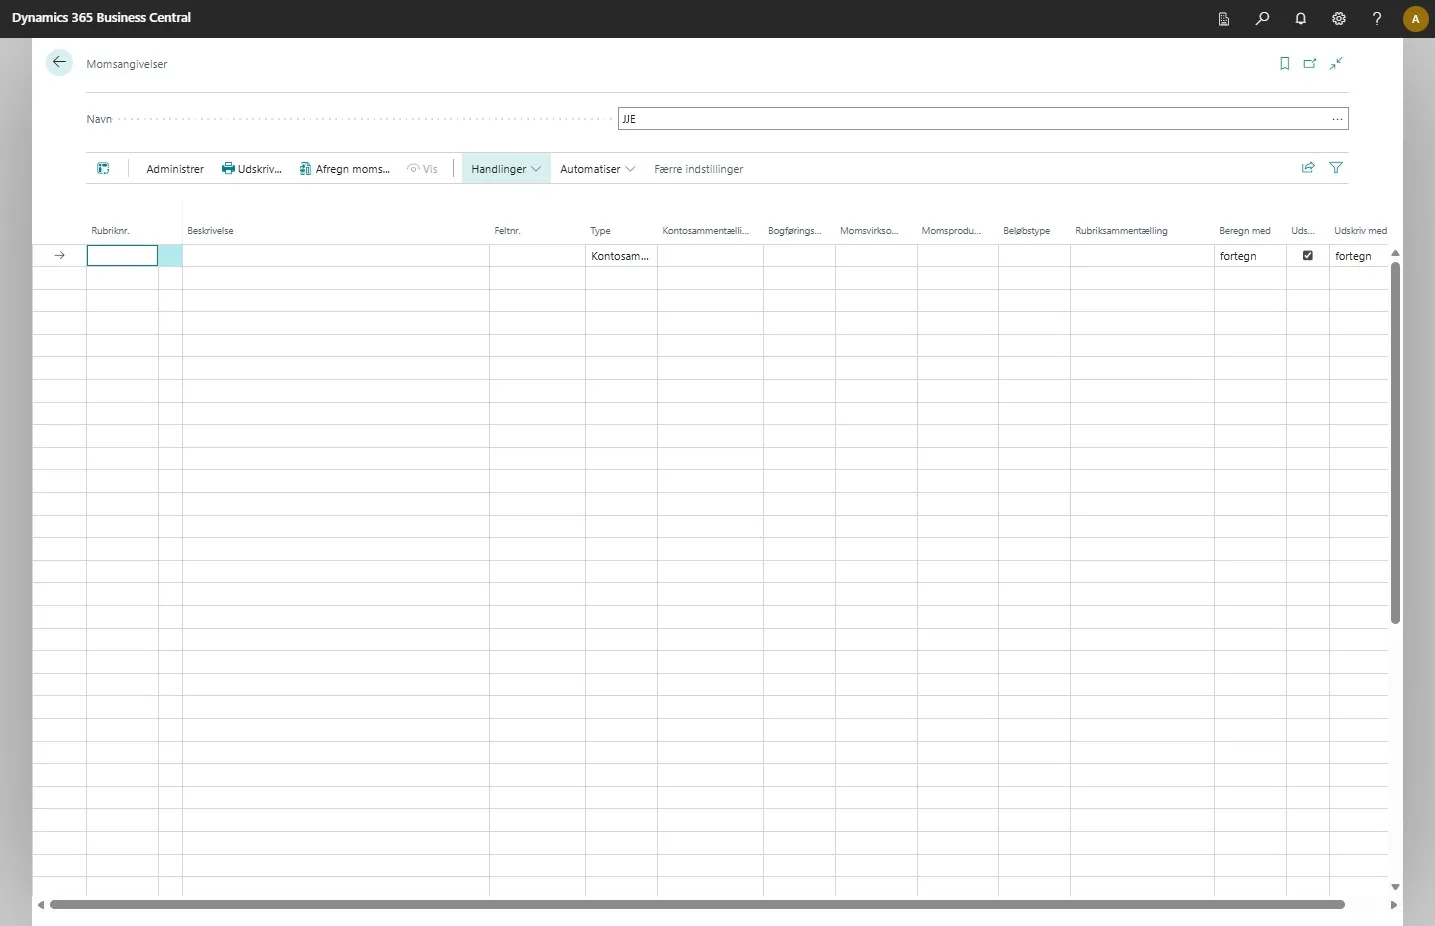Click the Bogførings... column header
This screenshot has width=1435, height=926.
click(795, 231)
